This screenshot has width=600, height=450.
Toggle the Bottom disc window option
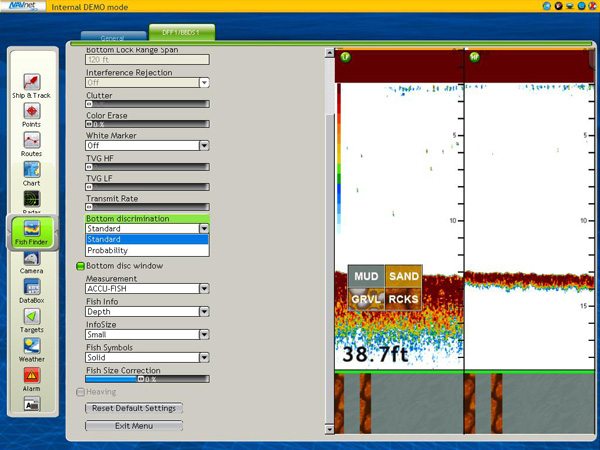pos(81,267)
